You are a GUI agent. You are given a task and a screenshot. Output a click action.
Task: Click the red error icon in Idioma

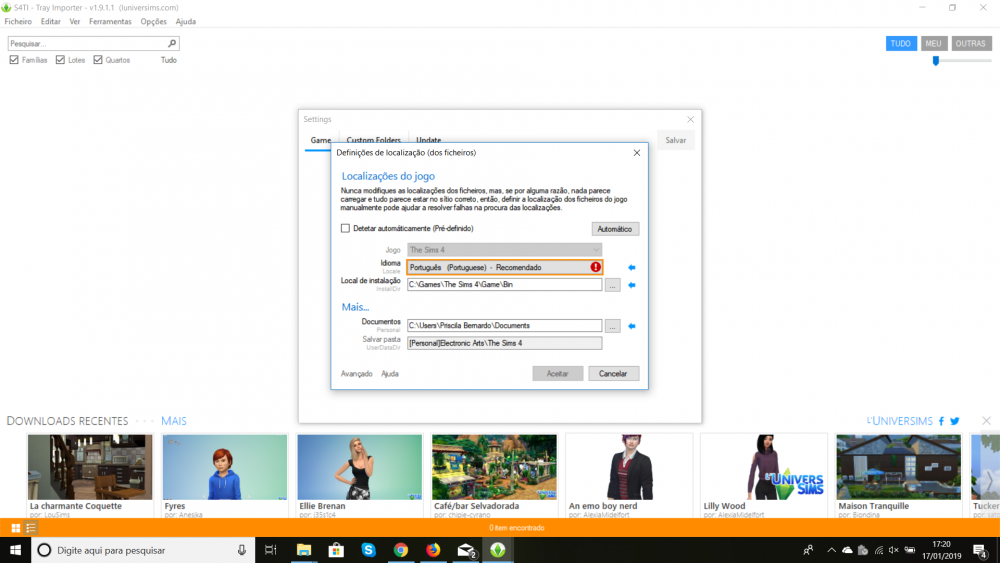pyautogui.click(x=595, y=267)
